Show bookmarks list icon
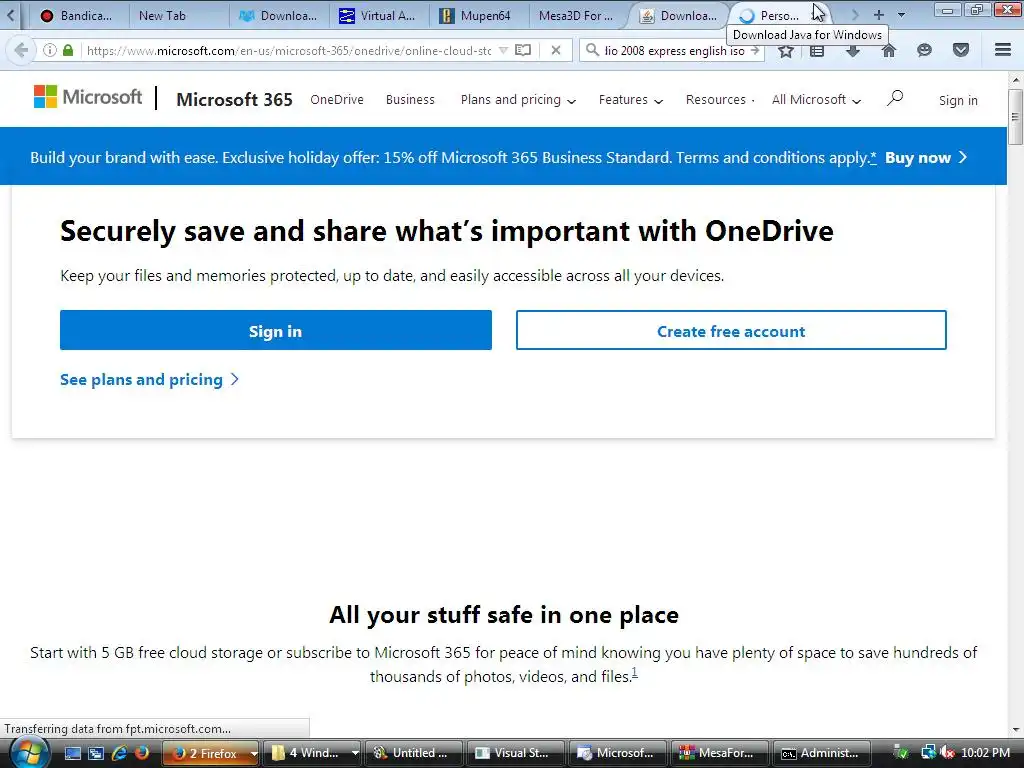1024x768 pixels. 817,50
